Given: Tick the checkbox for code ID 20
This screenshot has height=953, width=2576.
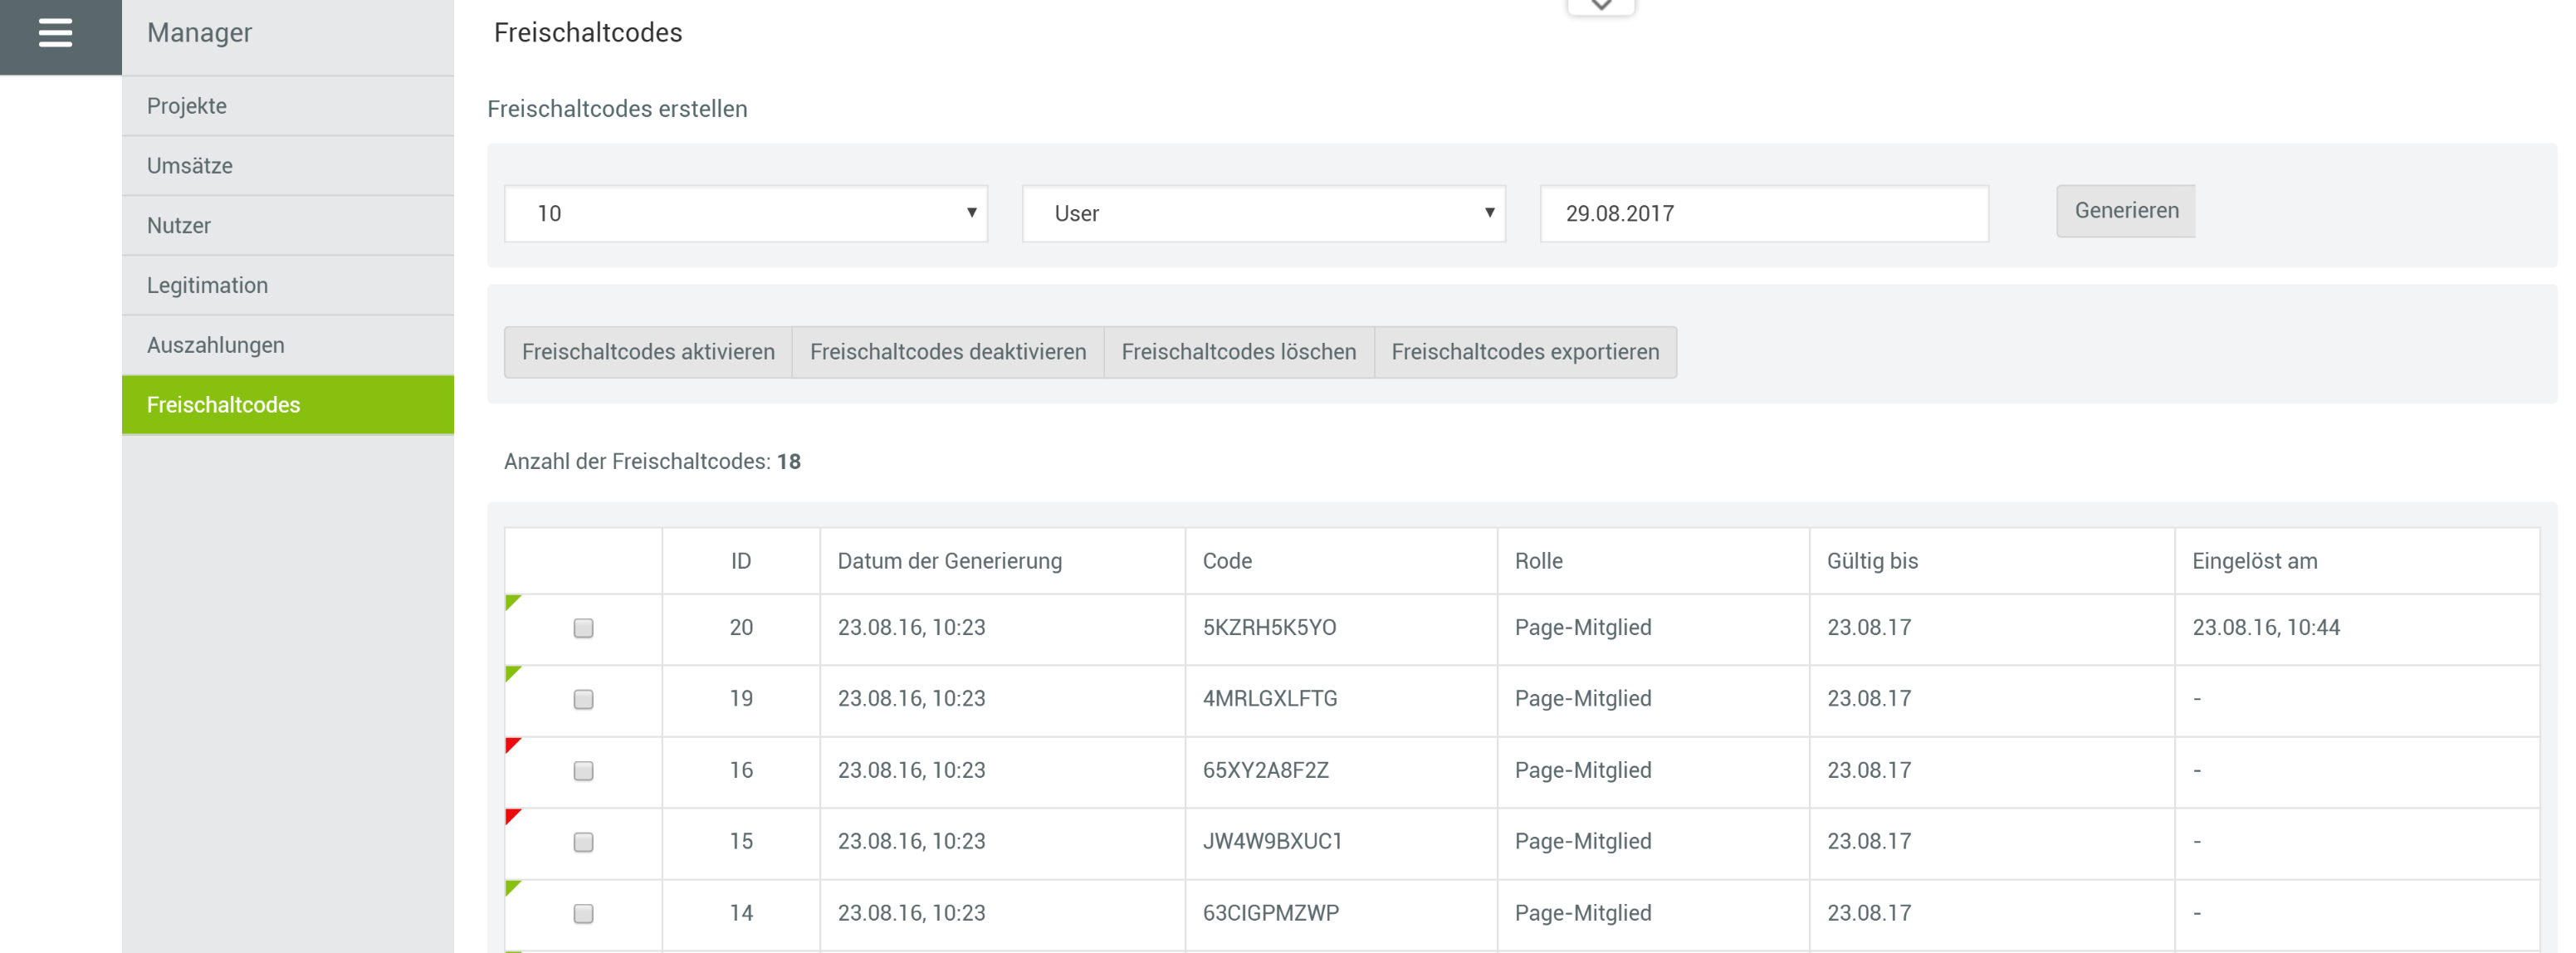Looking at the screenshot, I should click(x=583, y=628).
